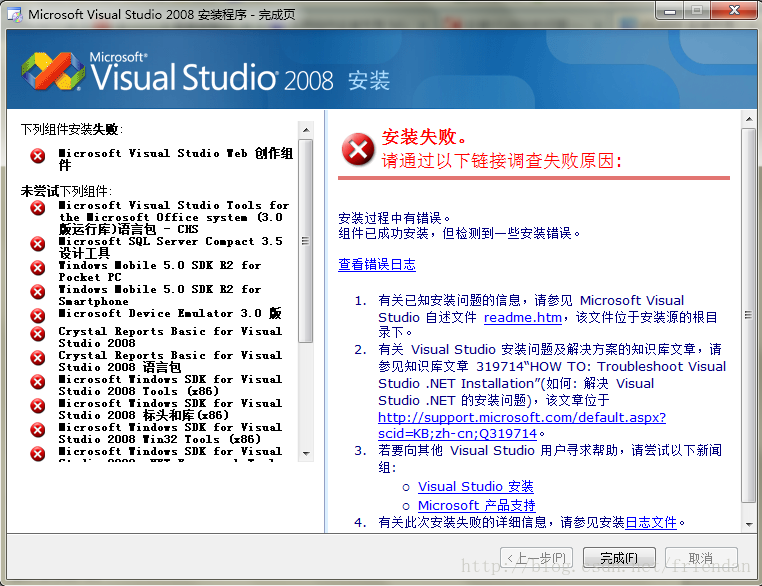
Task: Click error icon beside Windows Mobile SDK for Smartphone
Action: point(37,292)
